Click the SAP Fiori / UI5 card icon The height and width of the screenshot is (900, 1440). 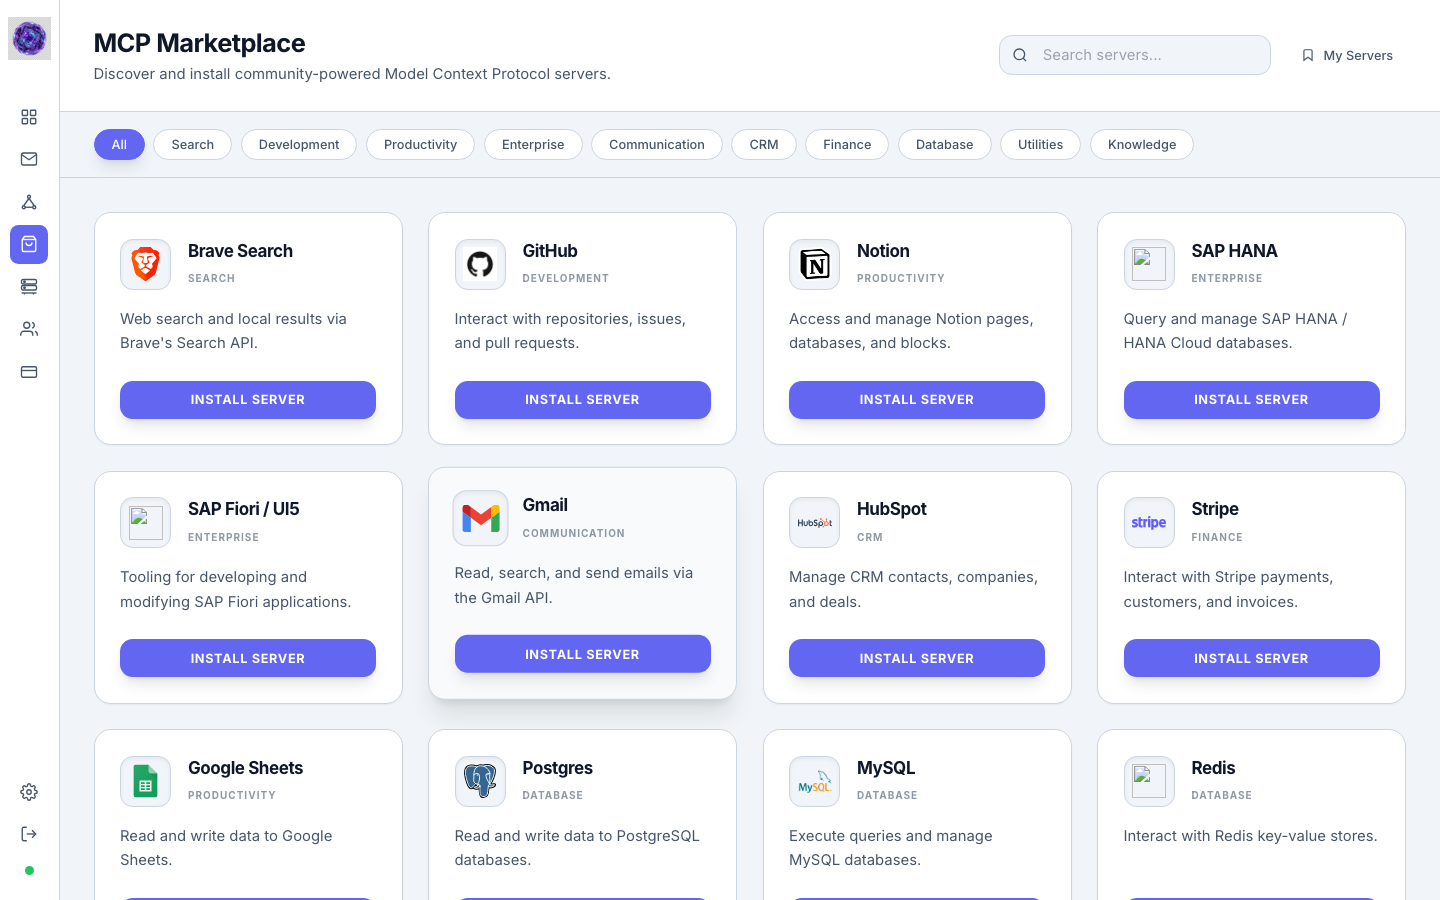(146, 523)
